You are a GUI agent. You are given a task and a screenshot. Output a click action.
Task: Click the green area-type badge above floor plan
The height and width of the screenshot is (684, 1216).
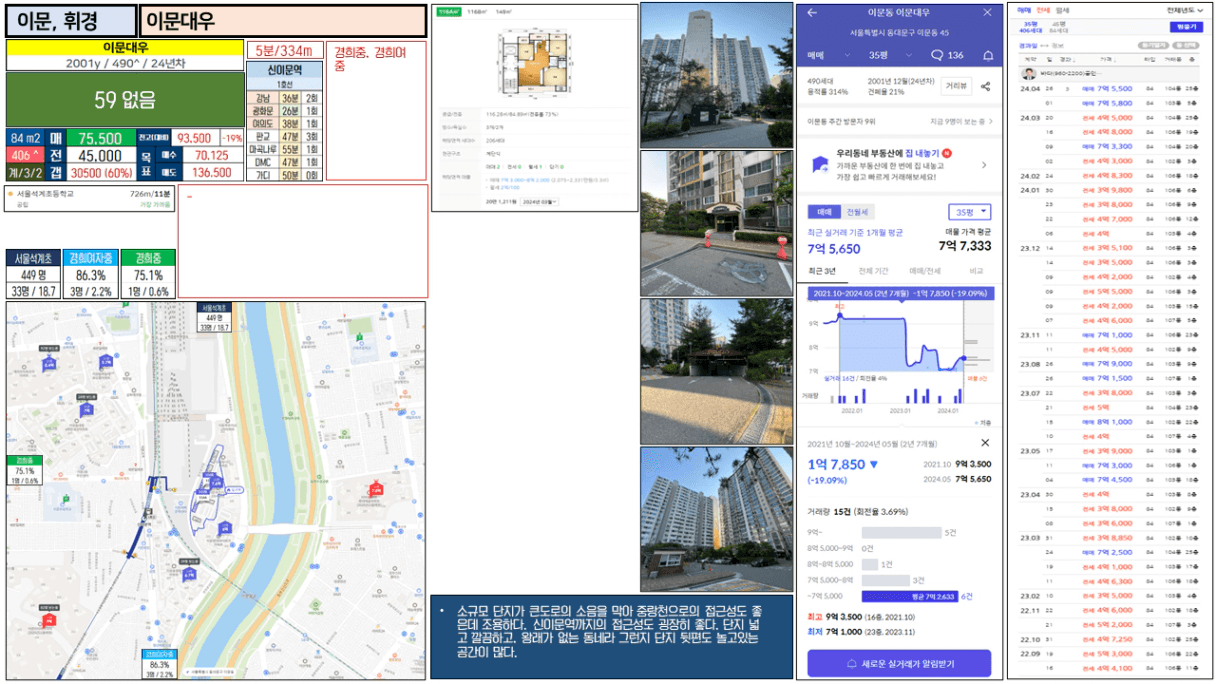tap(449, 11)
